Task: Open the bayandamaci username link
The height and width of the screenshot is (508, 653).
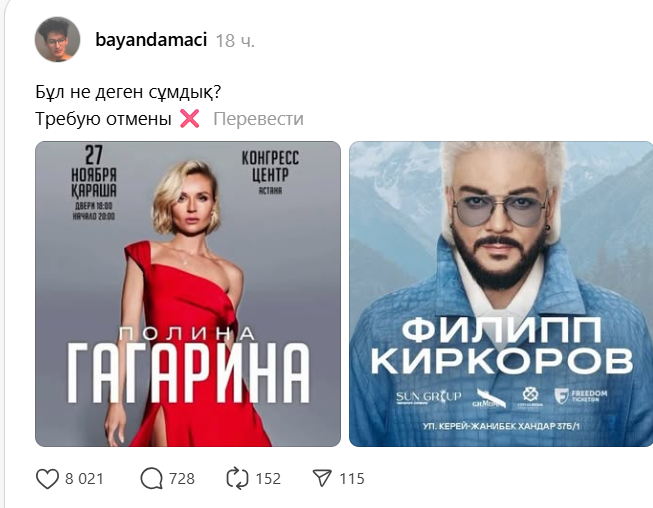Action: point(151,40)
